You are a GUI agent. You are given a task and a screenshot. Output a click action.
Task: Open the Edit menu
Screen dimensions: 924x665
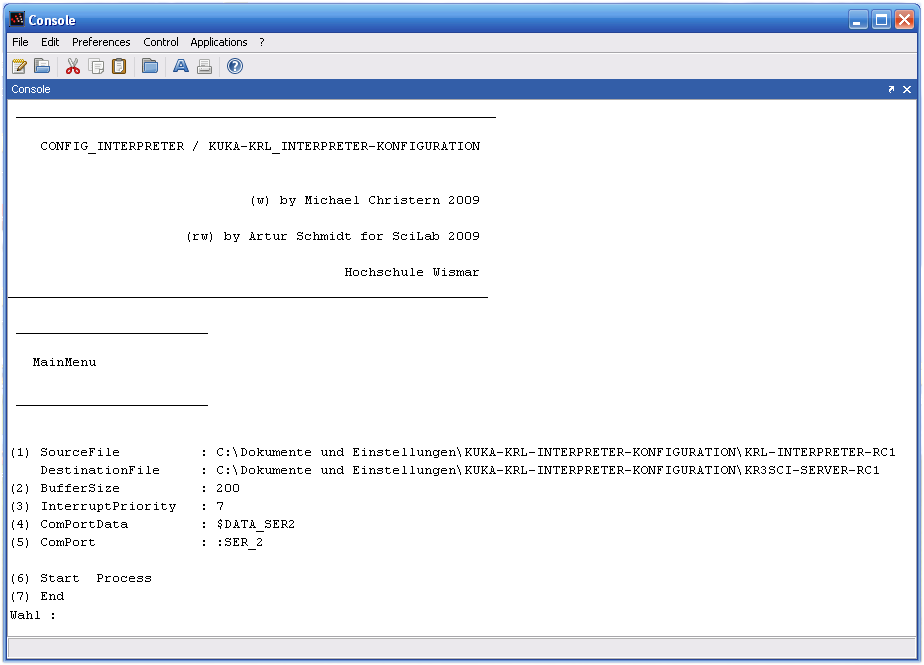(49, 42)
